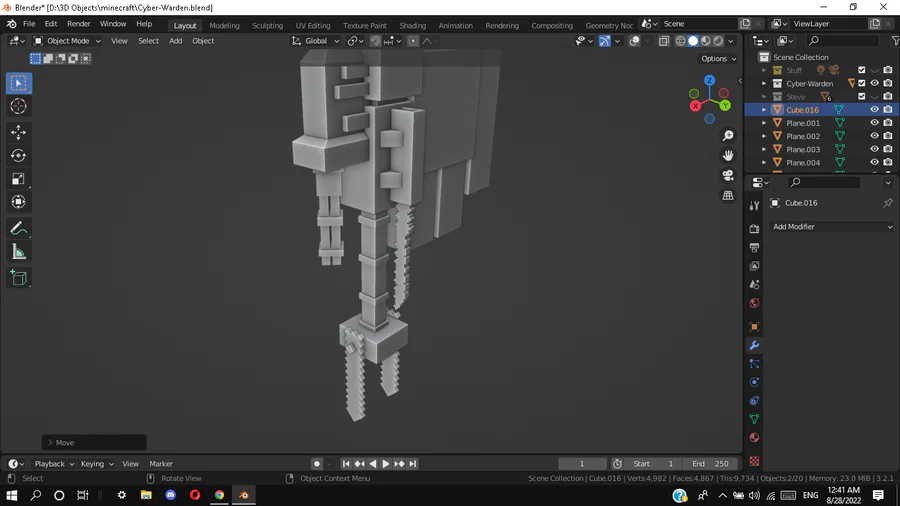This screenshot has width=900, height=506.
Task: Switch orthographic/perspective grid icon
Action: 728,196
